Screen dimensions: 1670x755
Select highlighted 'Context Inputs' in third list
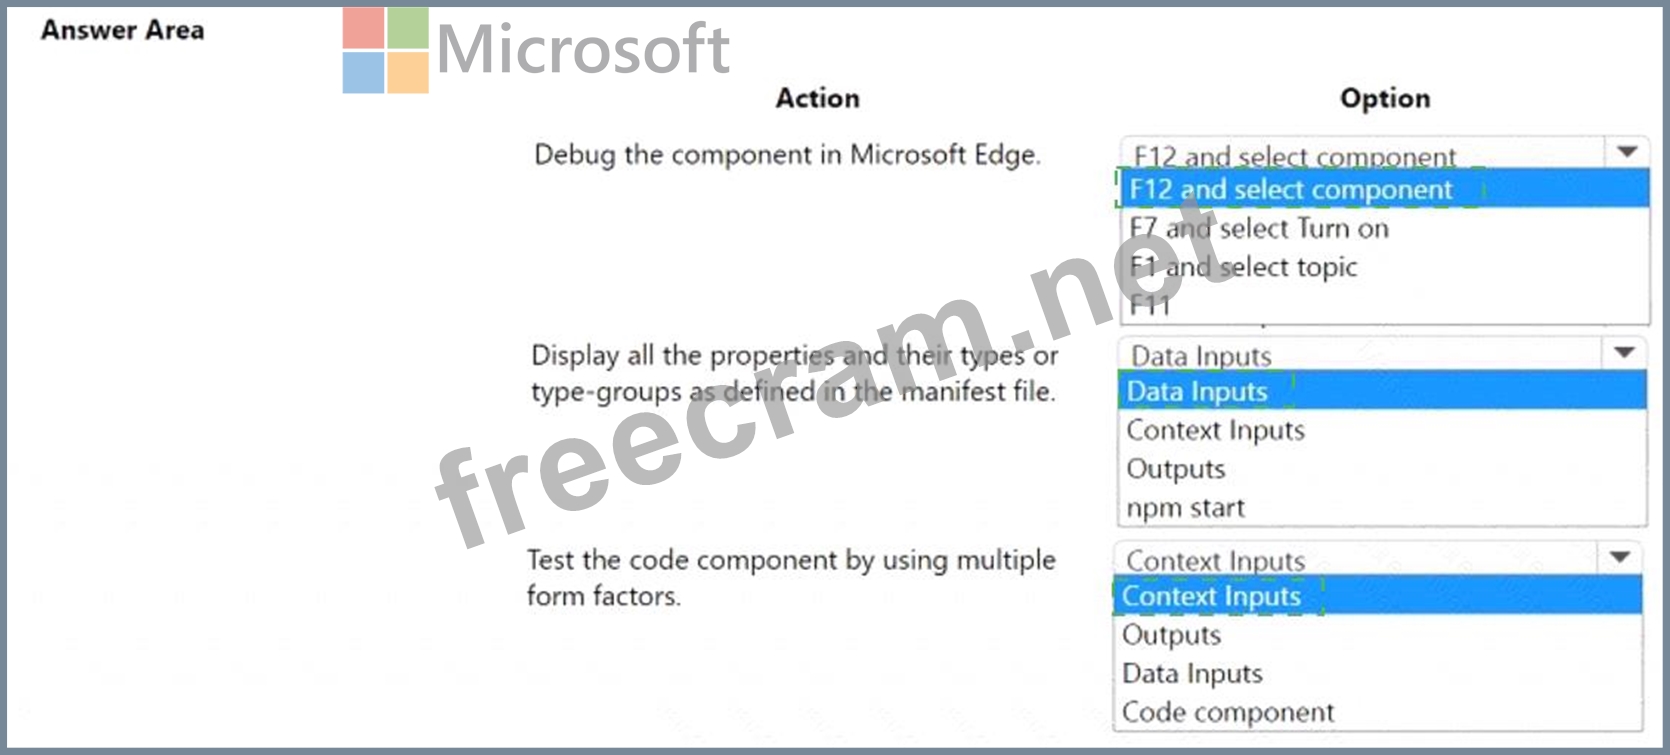click(x=1211, y=596)
